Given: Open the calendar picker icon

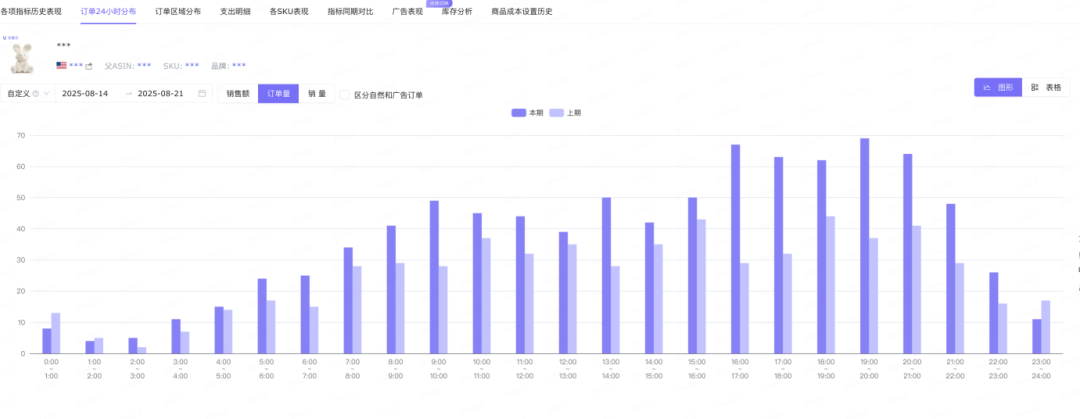Looking at the screenshot, I should click(202, 94).
